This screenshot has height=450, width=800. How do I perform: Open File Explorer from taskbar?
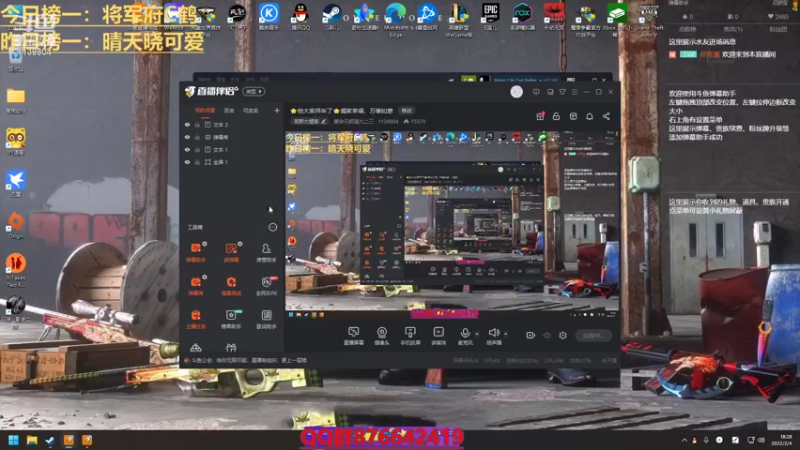coord(32,440)
